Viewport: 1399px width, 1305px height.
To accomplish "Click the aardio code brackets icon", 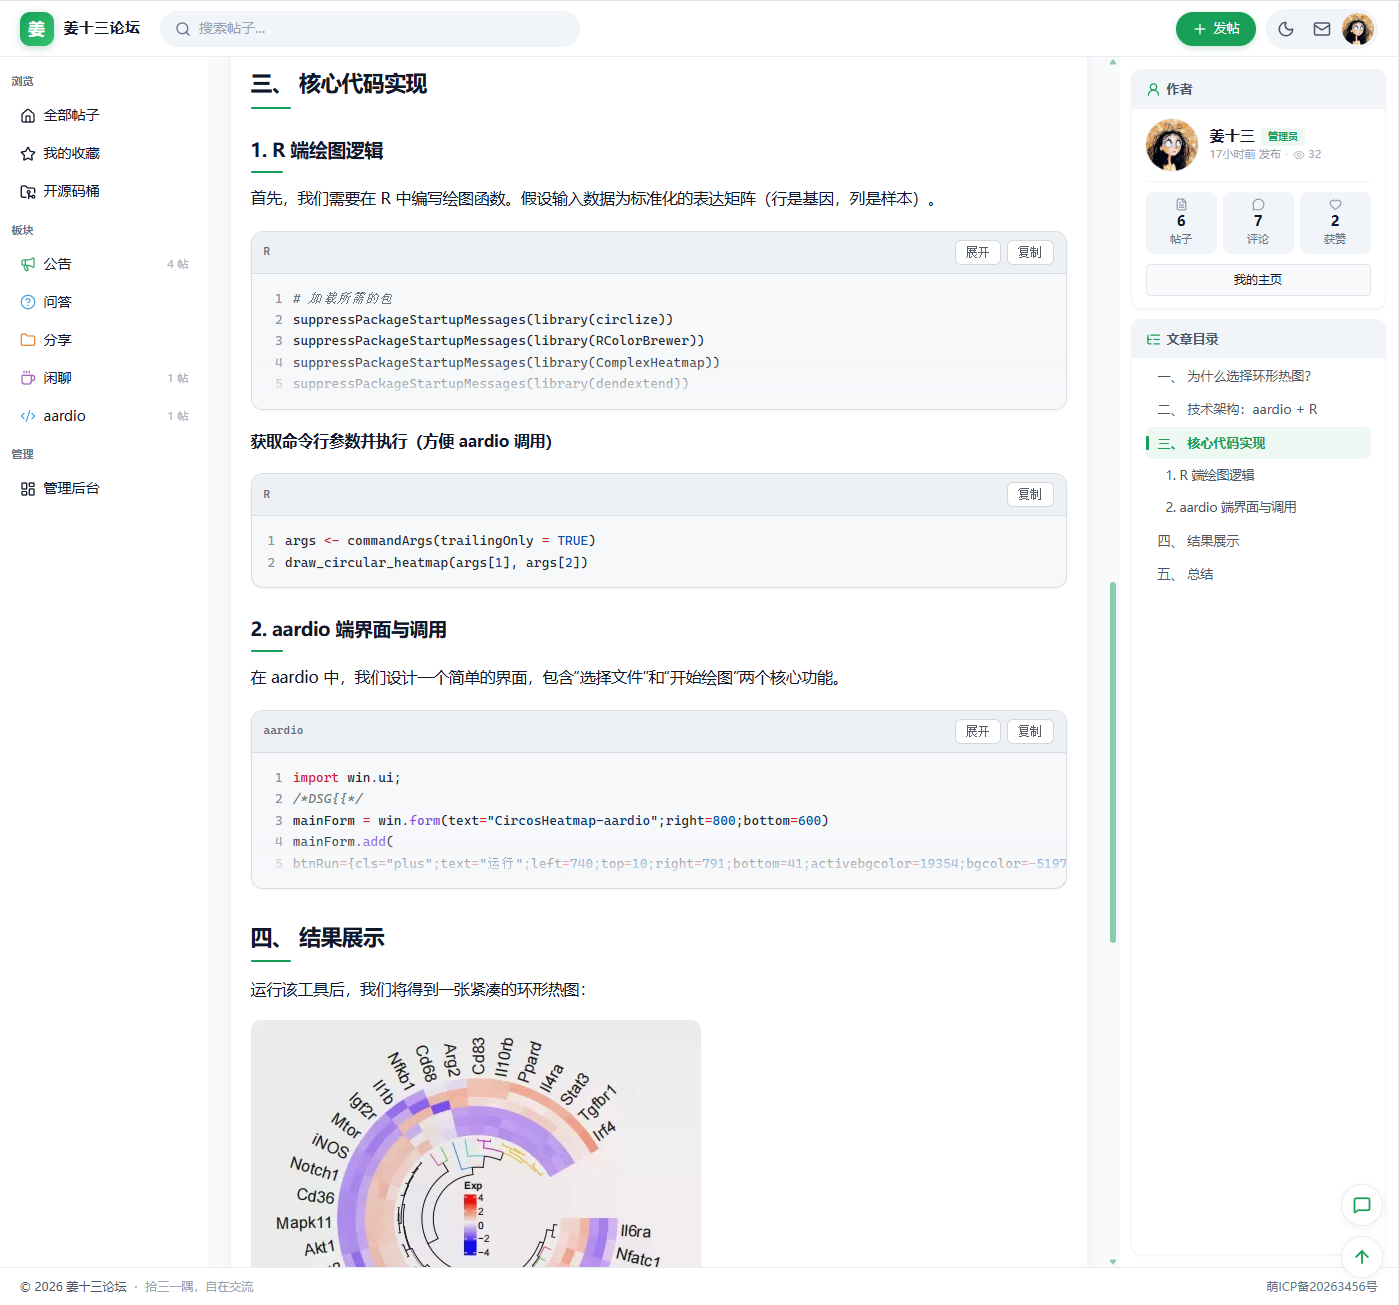I will tap(28, 416).
